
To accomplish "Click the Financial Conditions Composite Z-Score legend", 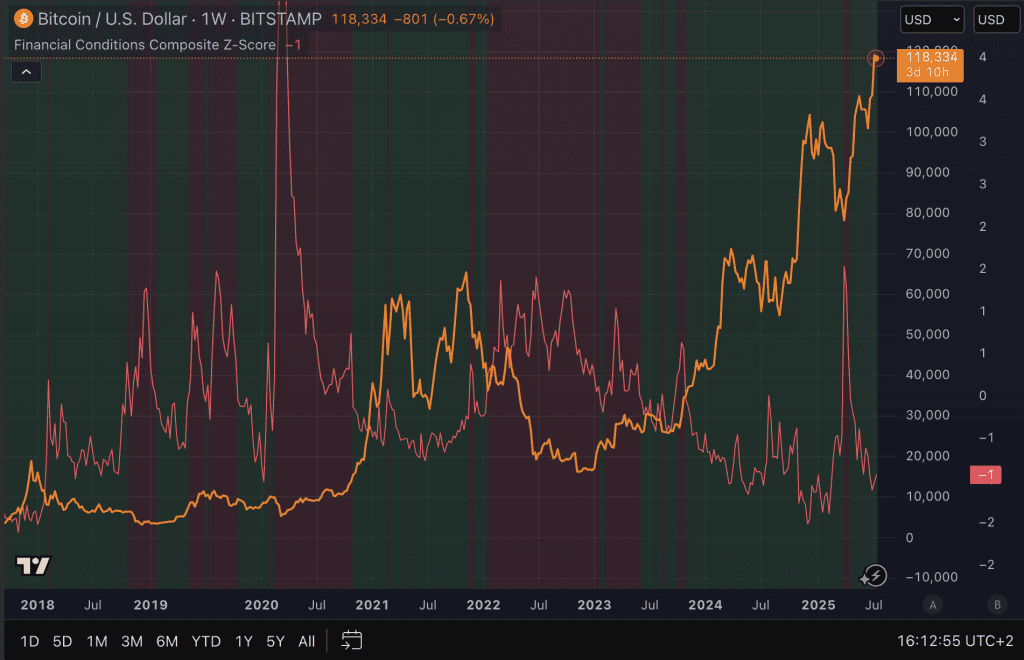I will (x=145, y=45).
